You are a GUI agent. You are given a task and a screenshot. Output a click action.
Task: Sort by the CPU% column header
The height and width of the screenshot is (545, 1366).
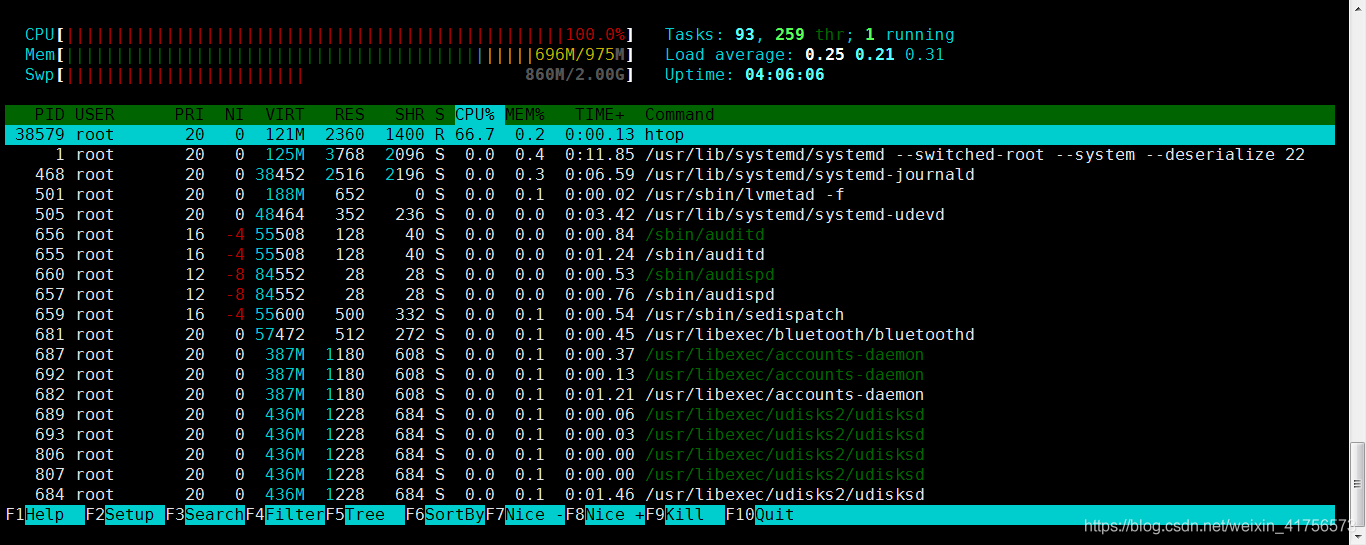click(x=475, y=115)
